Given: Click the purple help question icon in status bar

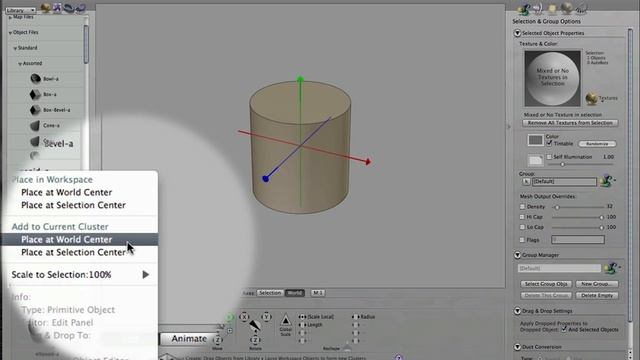Looking at the screenshot, I should coord(399,357).
